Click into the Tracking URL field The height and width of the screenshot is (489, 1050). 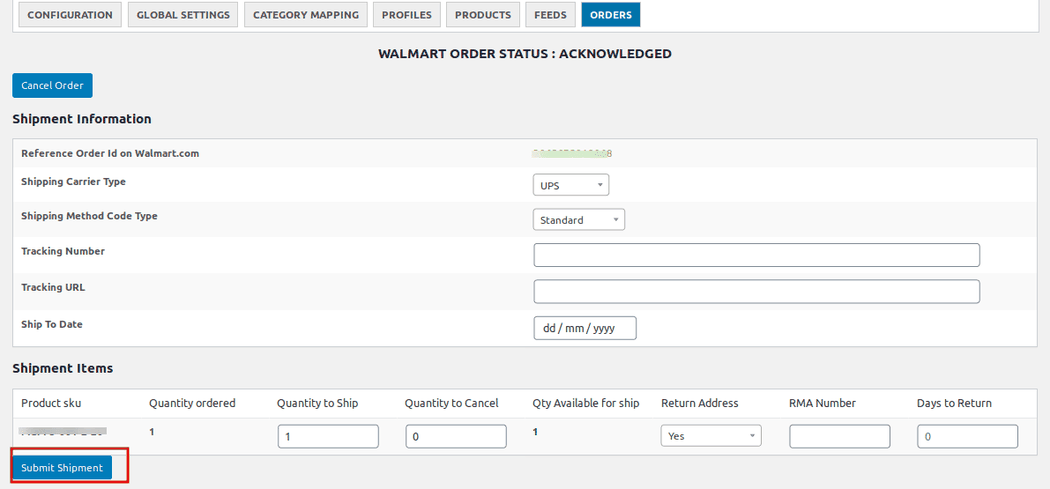(756, 291)
